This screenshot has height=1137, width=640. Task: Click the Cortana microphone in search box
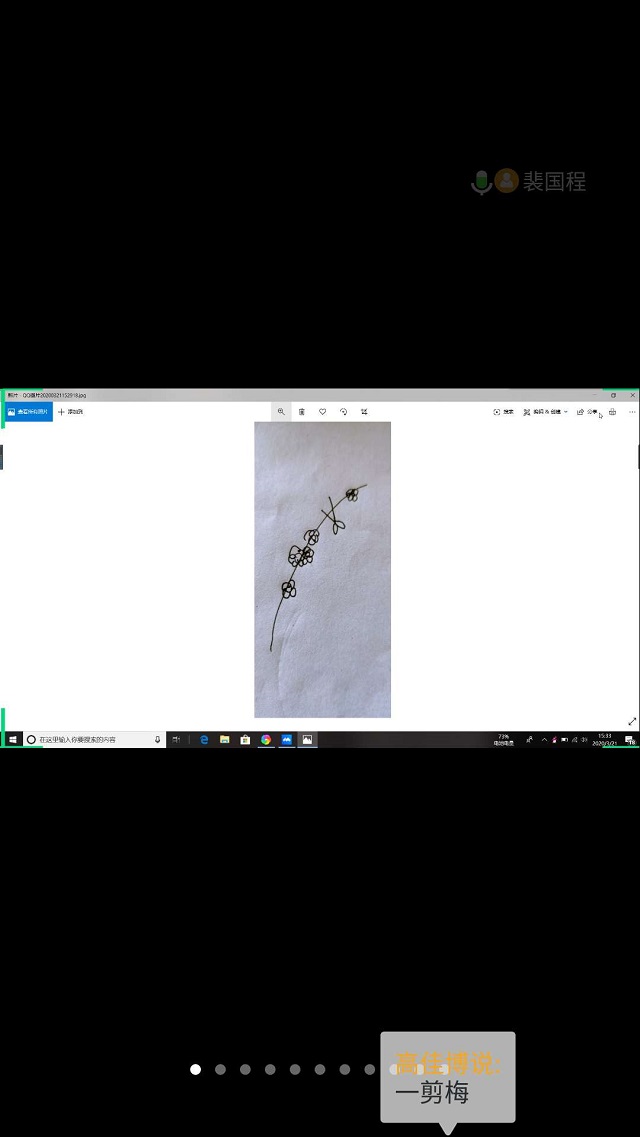[x=157, y=740]
